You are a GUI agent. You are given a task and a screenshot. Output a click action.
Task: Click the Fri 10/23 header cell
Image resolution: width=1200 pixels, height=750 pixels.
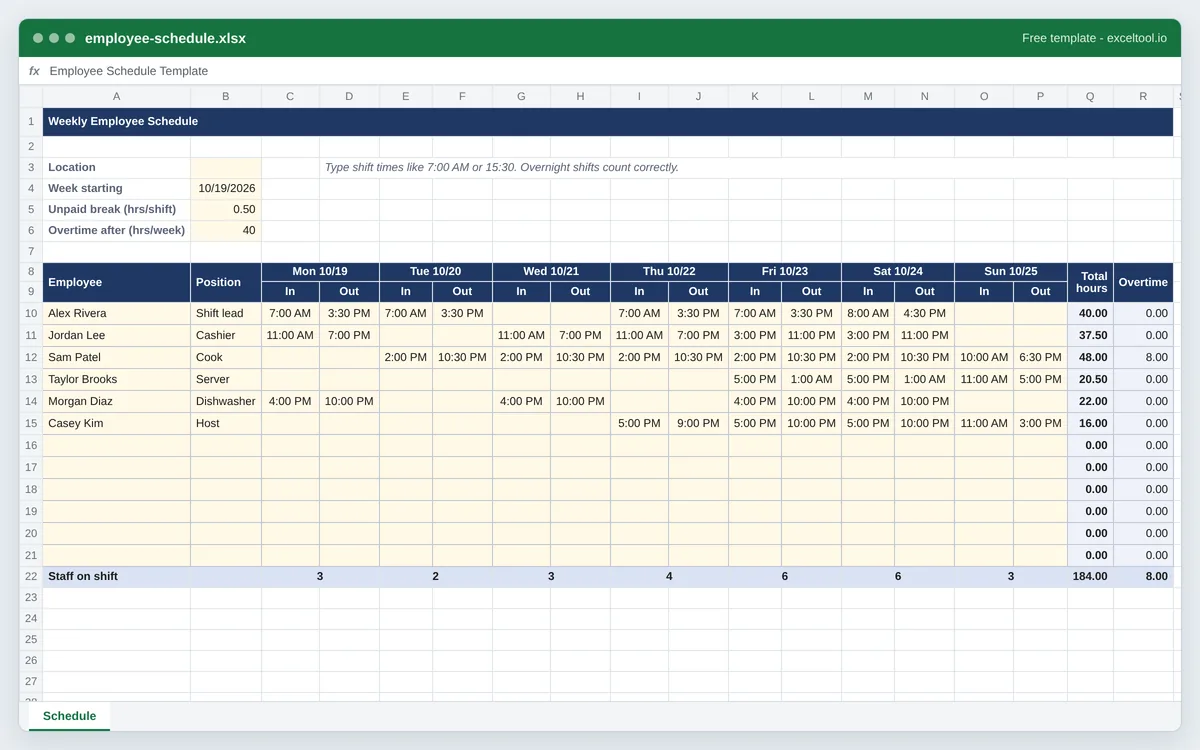coord(785,272)
